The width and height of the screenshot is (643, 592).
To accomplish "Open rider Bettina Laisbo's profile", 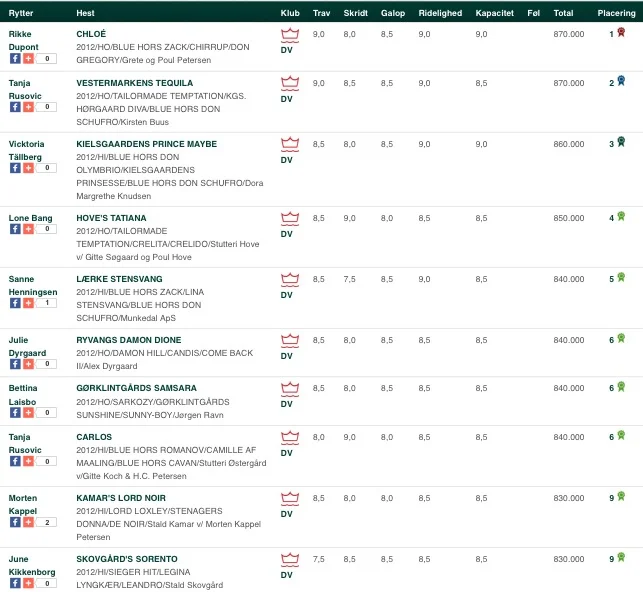I will [23, 395].
